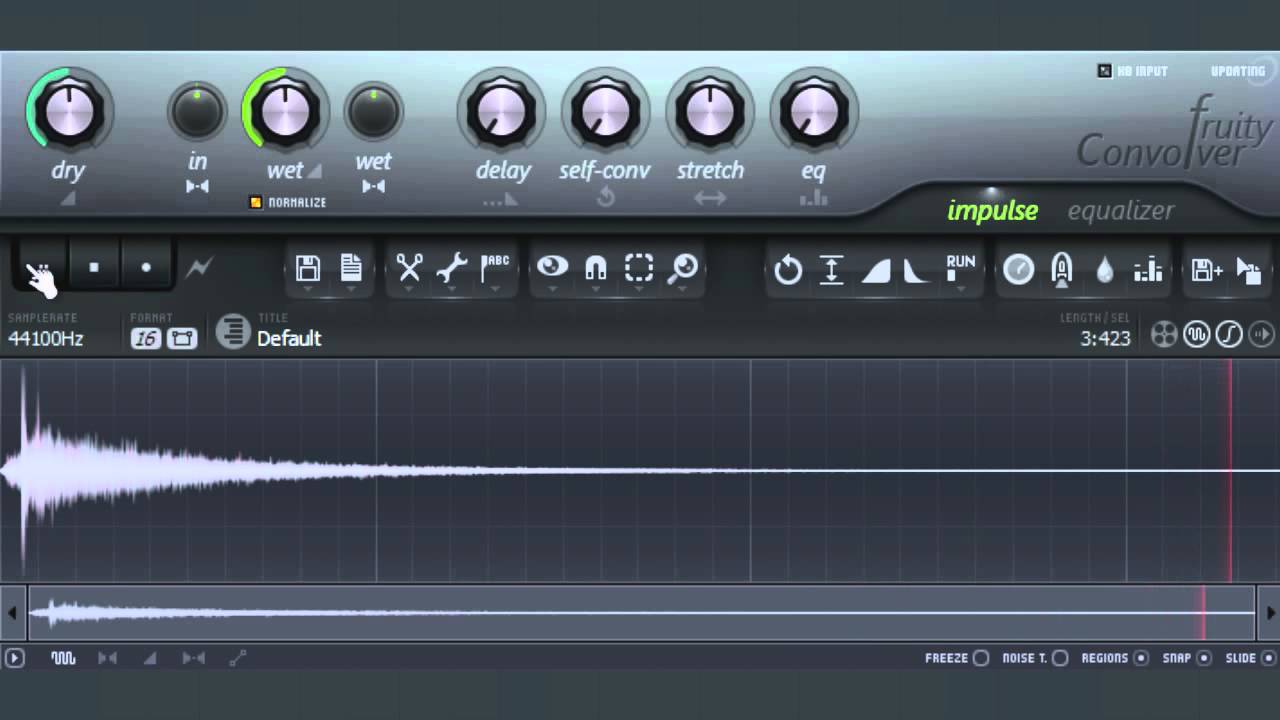The width and height of the screenshot is (1280, 720).
Task: Click the 44100Hz samplerate value
Action: pyautogui.click(x=46, y=339)
